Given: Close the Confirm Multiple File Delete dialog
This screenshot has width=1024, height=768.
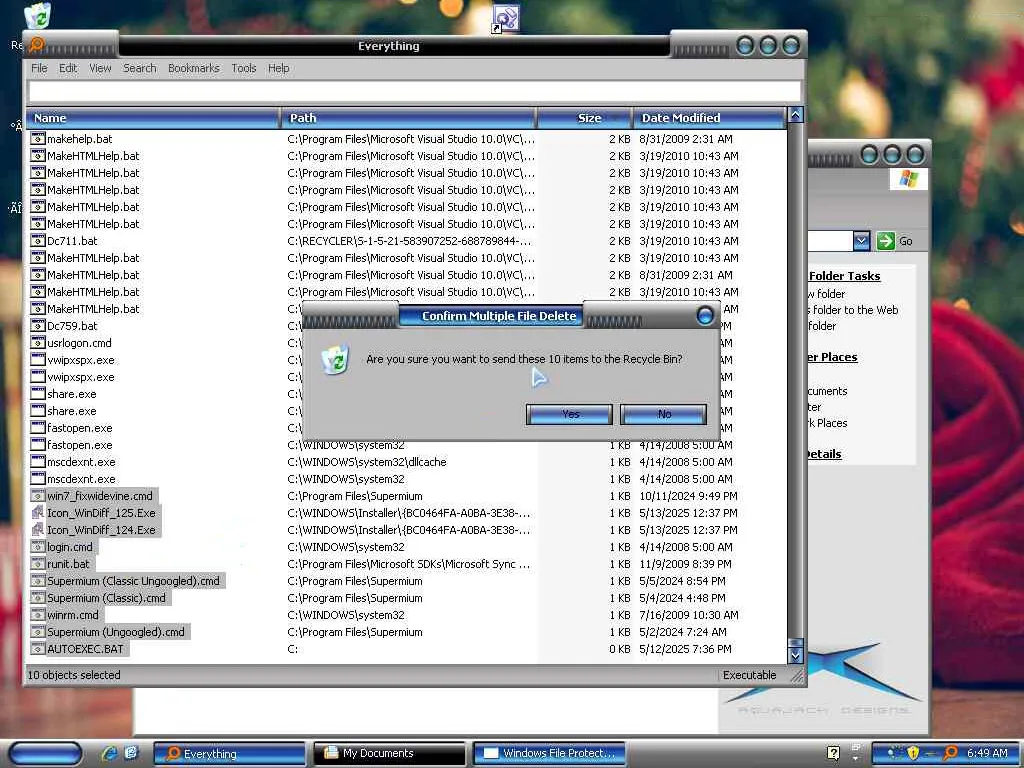Looking at the screenshot, I should (705, 316).
